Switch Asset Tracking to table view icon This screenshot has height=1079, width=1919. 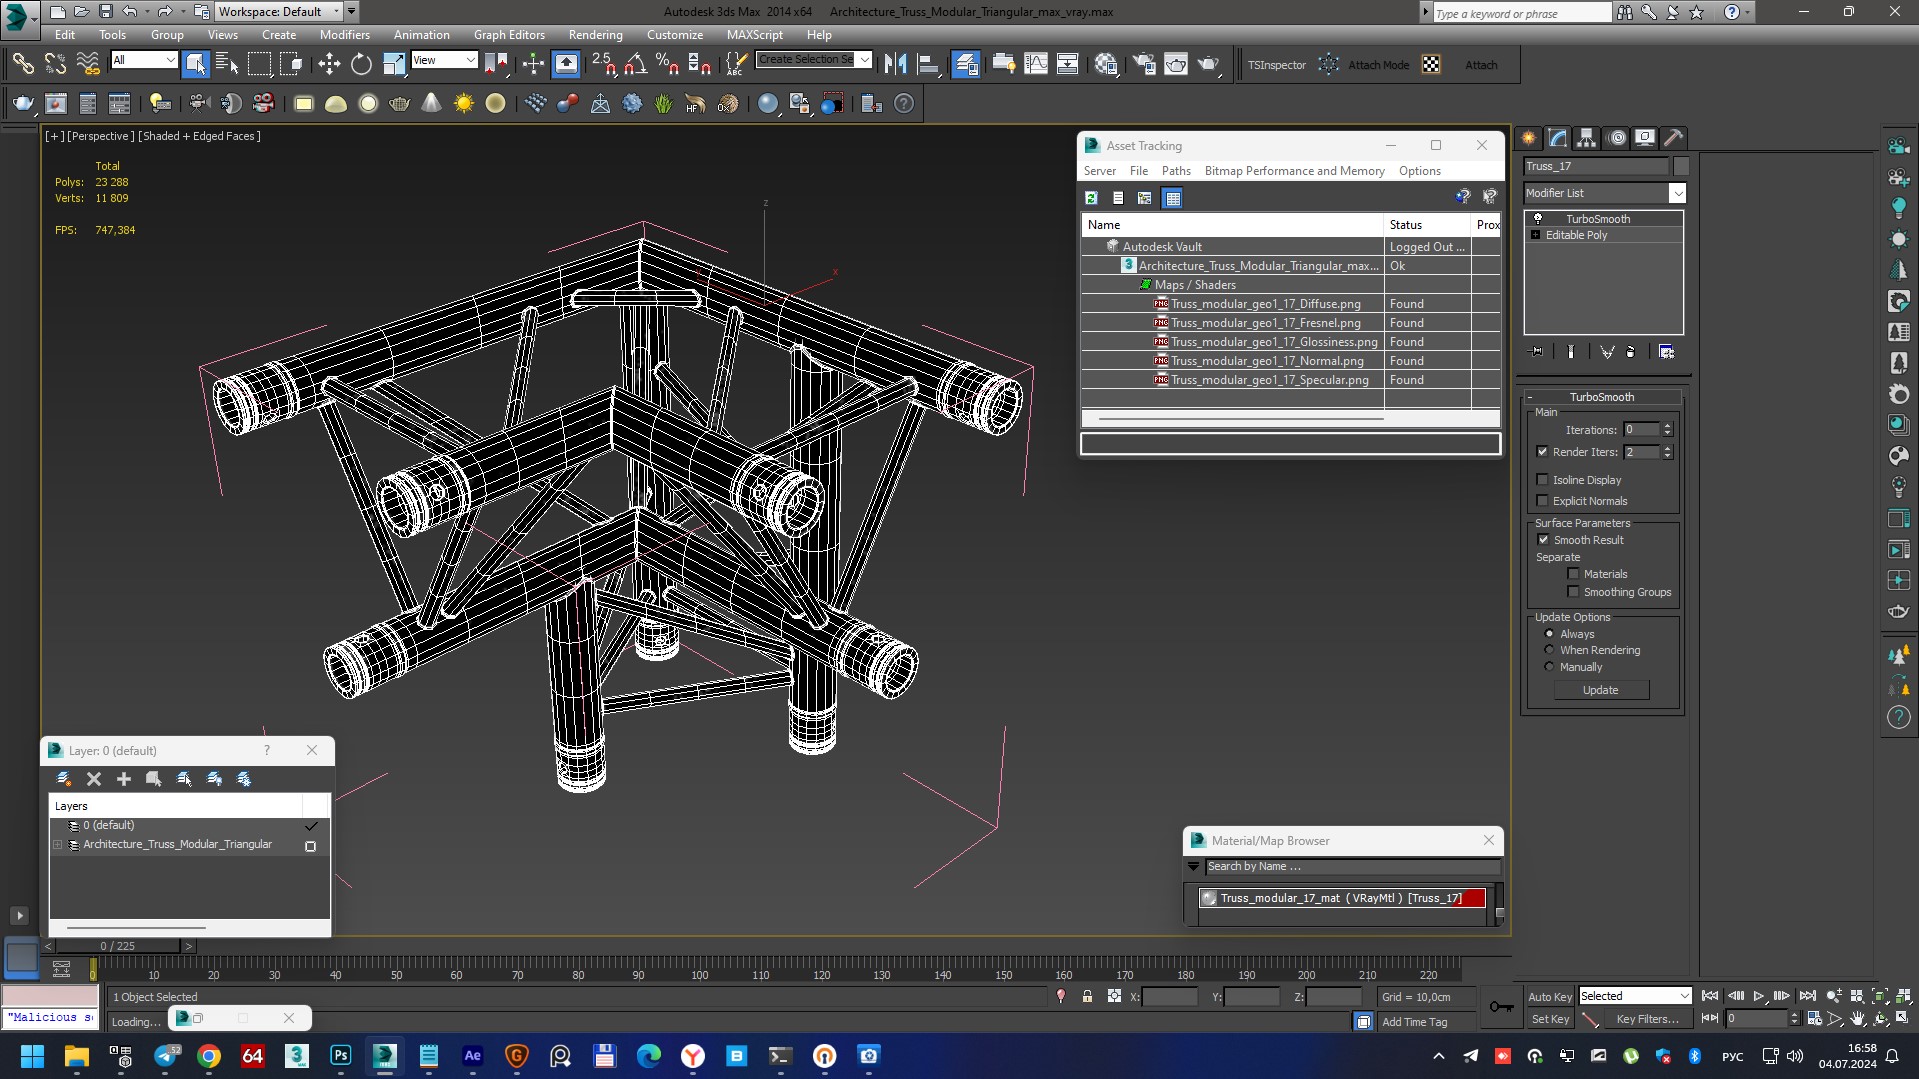1173,198
